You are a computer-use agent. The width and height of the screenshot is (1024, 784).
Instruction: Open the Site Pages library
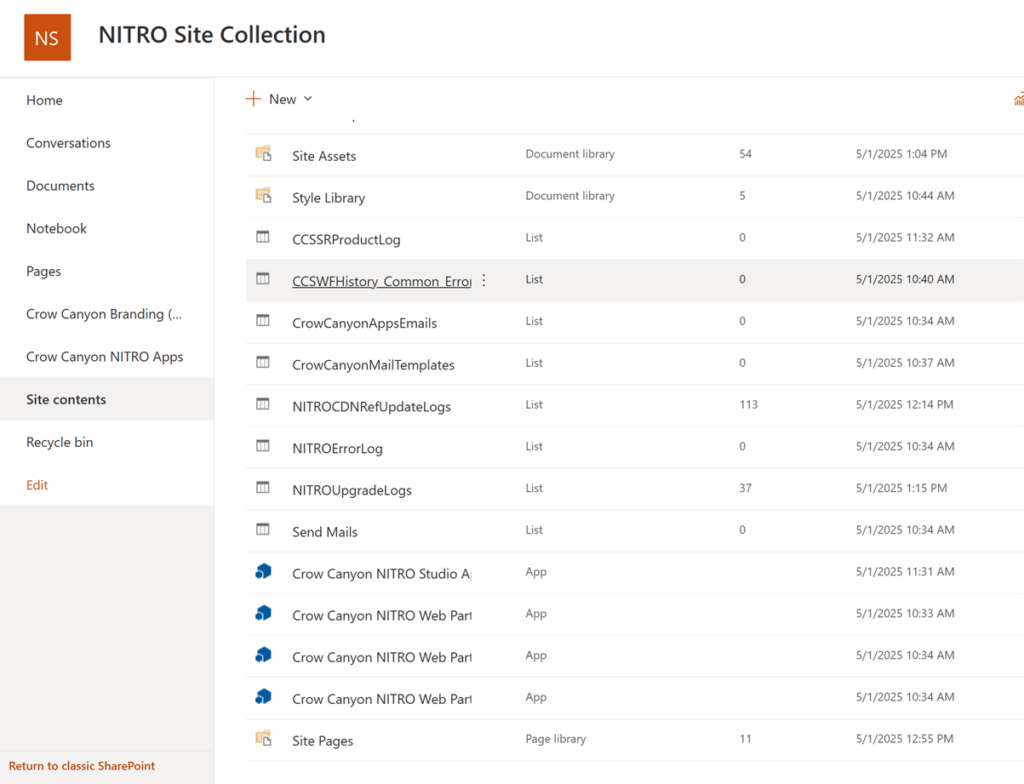(323, 742)
